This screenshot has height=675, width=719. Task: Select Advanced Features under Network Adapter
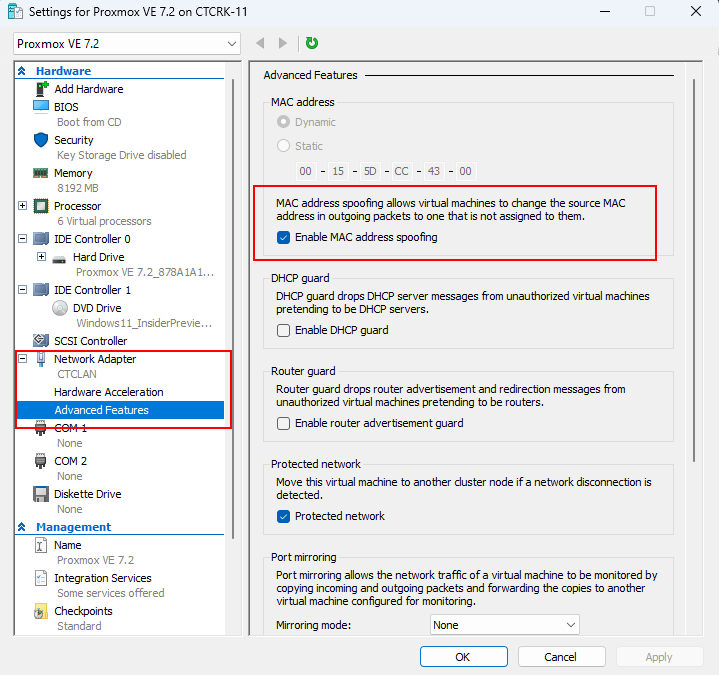120,410
